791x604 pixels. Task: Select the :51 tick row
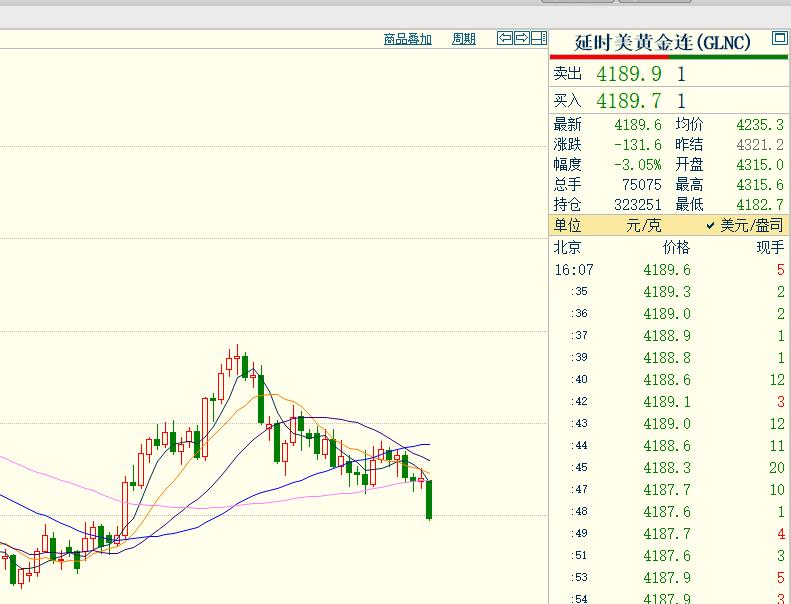point(669,556)
